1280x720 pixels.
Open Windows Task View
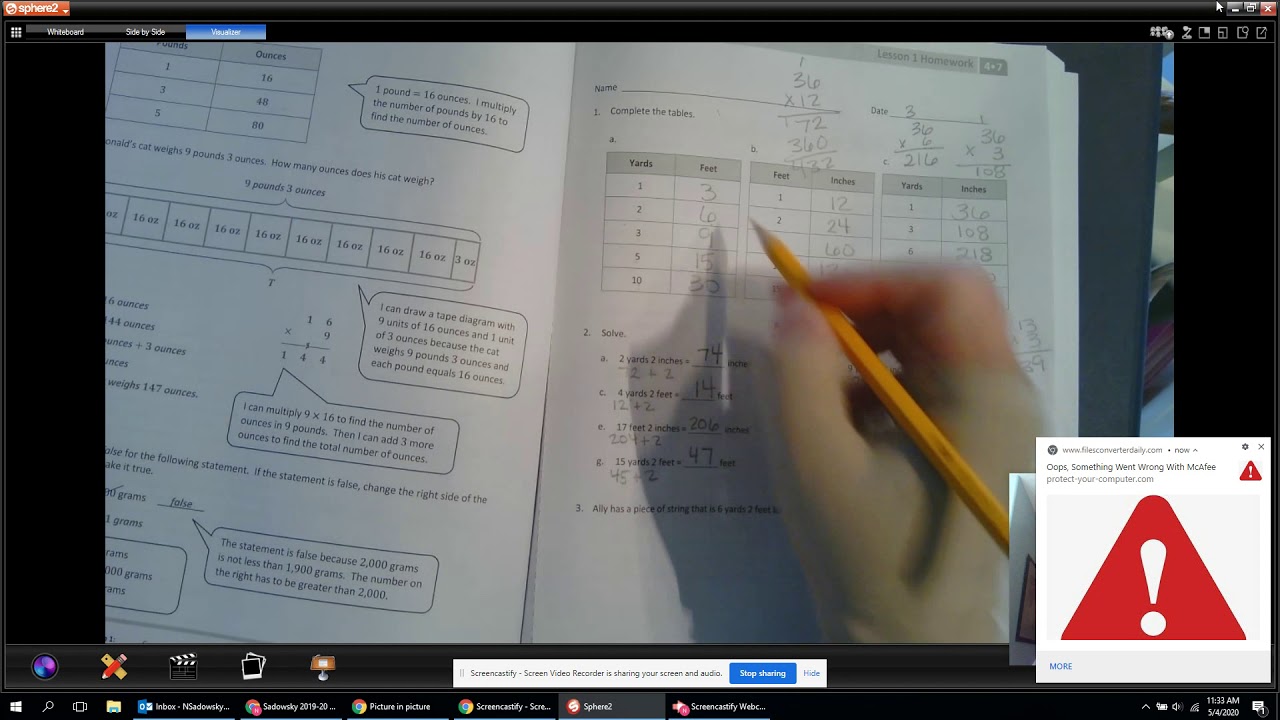click(x=80, y=706)
